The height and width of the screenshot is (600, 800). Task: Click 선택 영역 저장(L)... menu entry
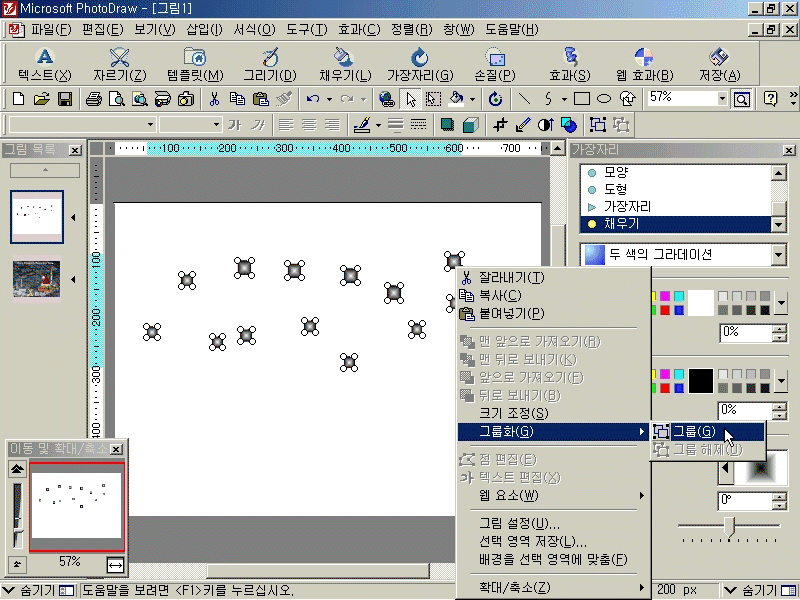point(554,541)
